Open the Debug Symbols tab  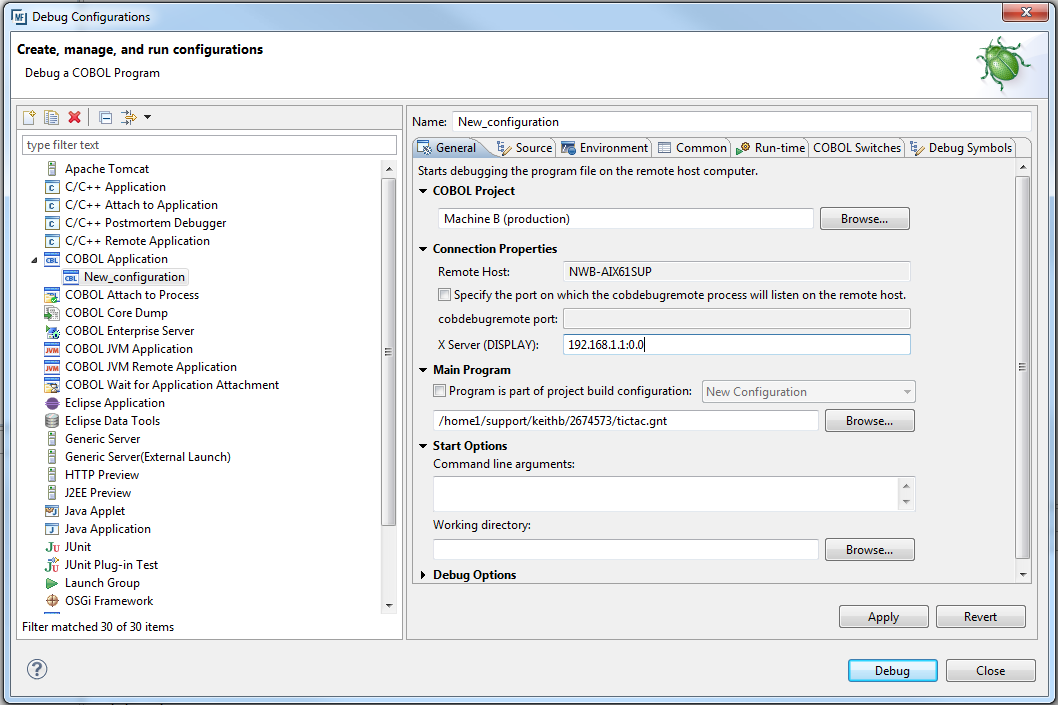point(961,148)
